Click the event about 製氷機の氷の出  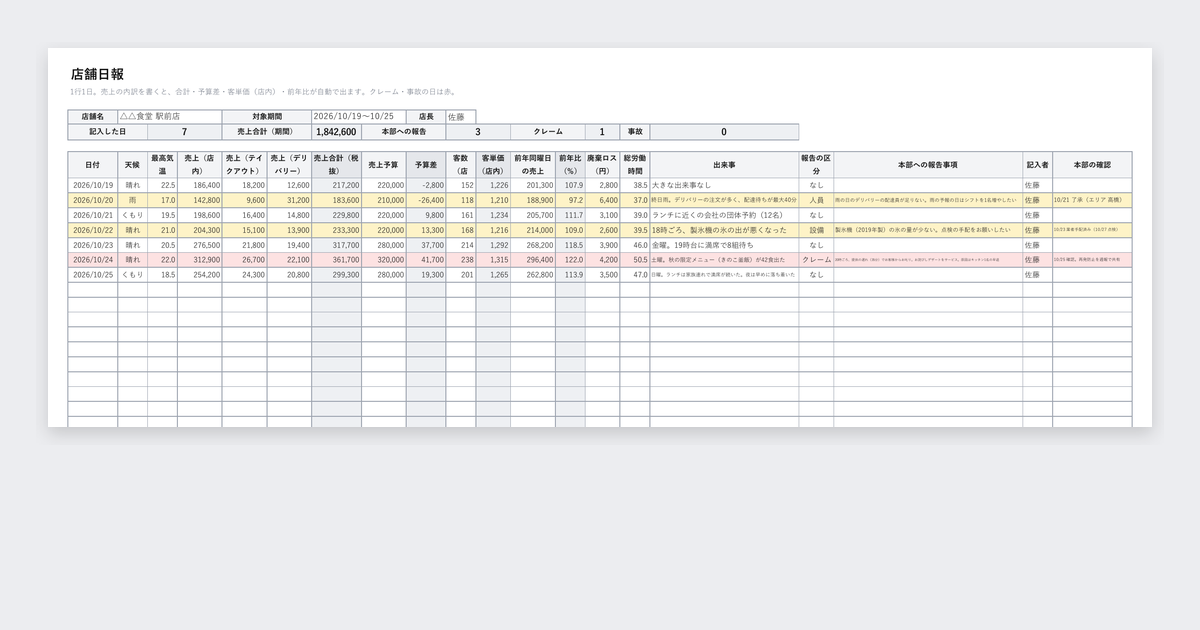(725, 230)
